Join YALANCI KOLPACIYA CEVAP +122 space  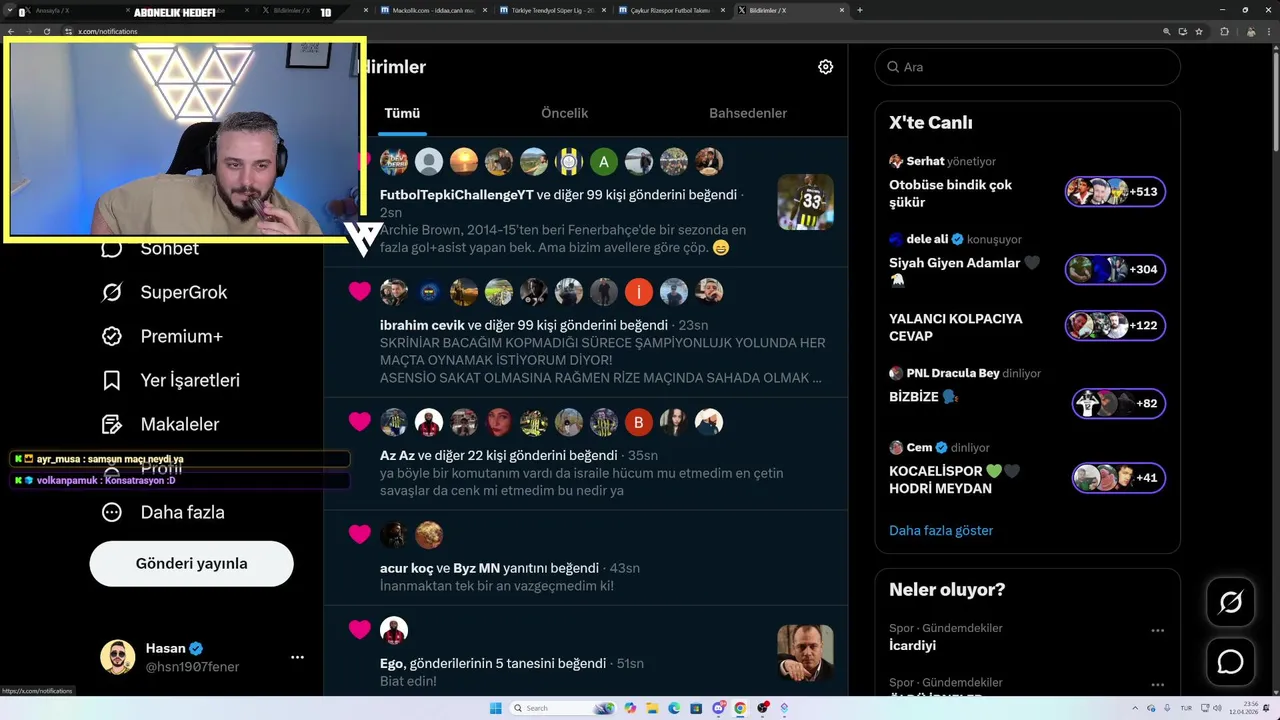tap(1115, 326)
